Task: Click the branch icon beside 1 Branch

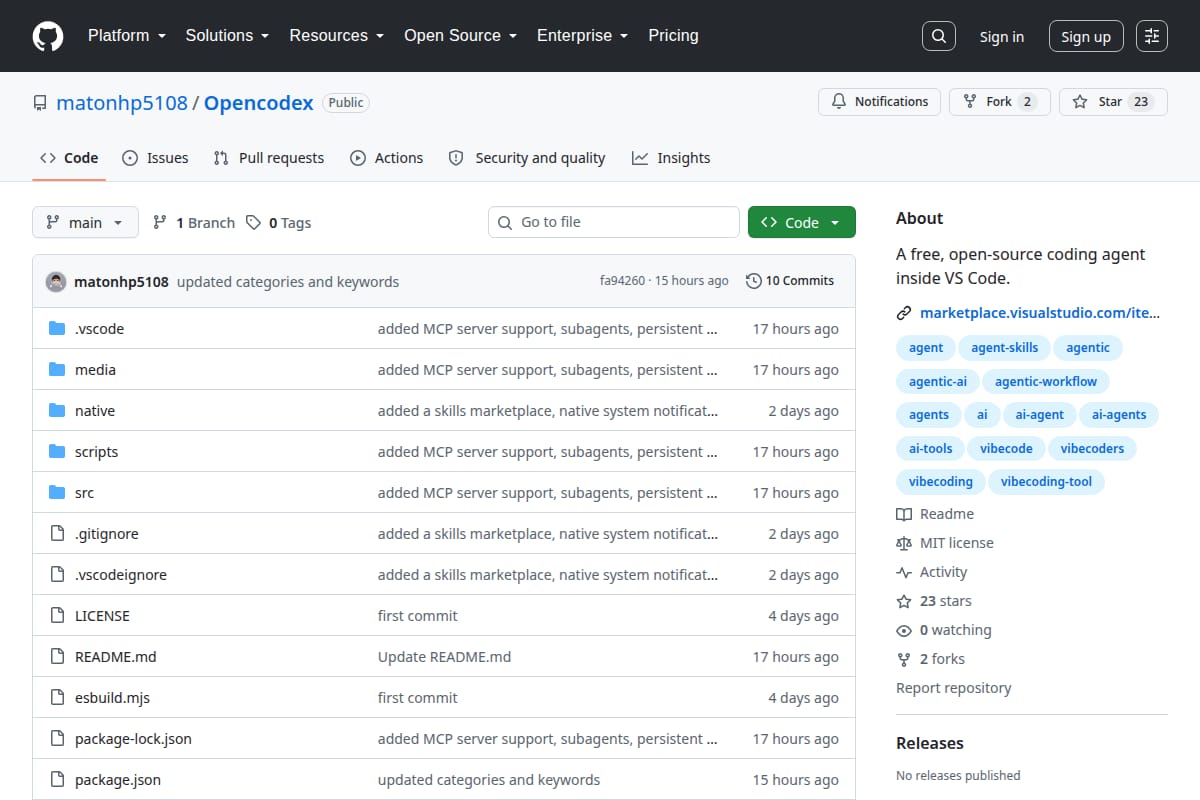Action: coord(160,222)
